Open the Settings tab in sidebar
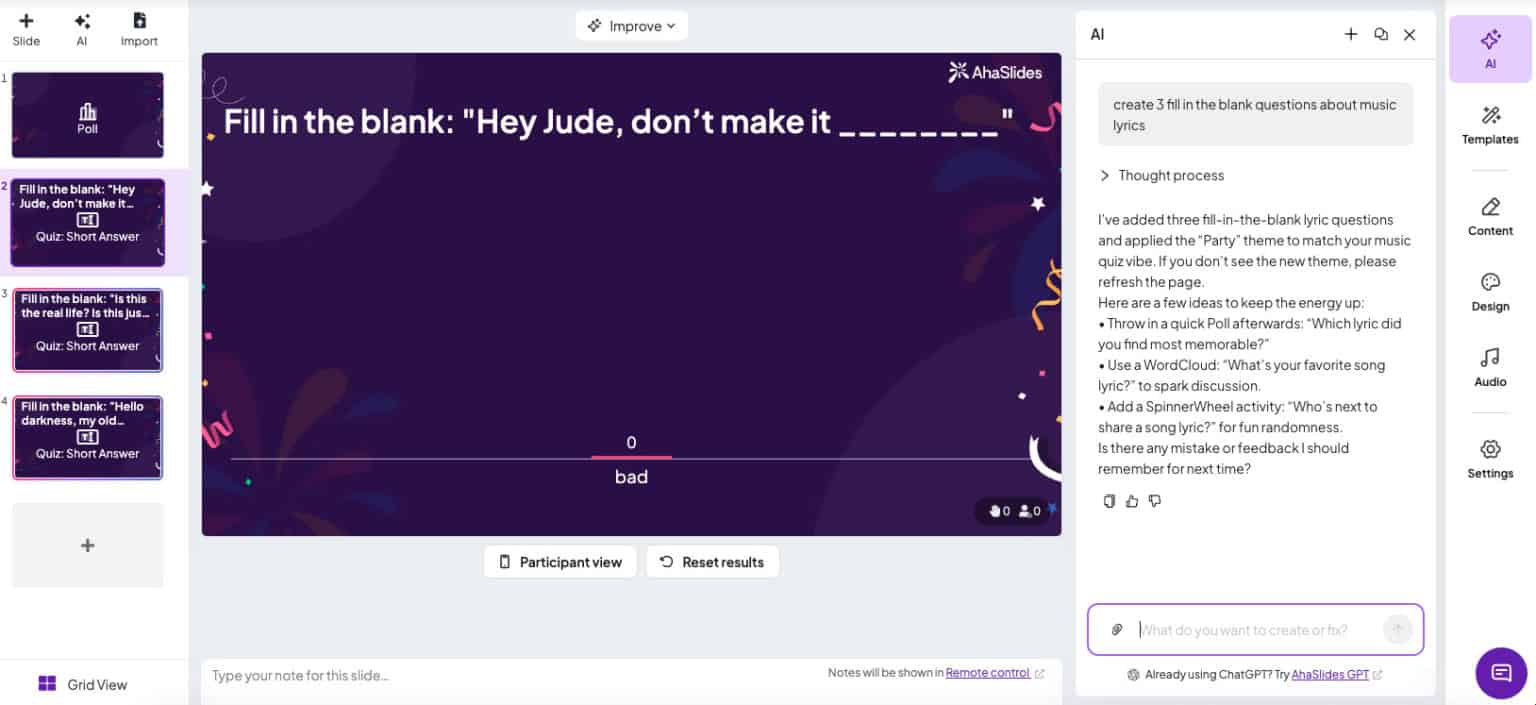The height and width of the screenshot is (705, 1536). click(x=1490, y=458)
